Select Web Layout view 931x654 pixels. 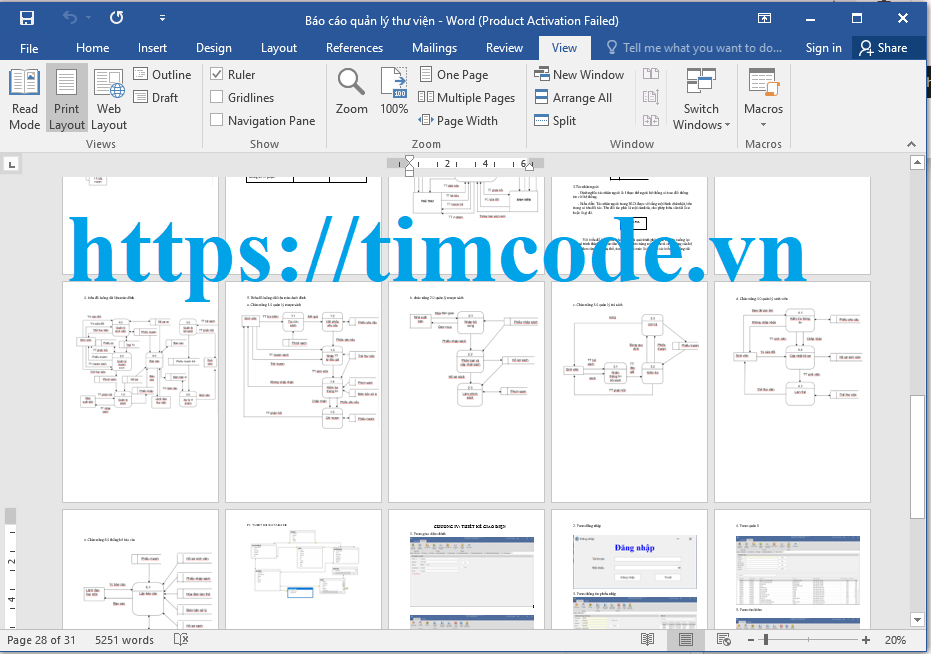coord(108,98)
